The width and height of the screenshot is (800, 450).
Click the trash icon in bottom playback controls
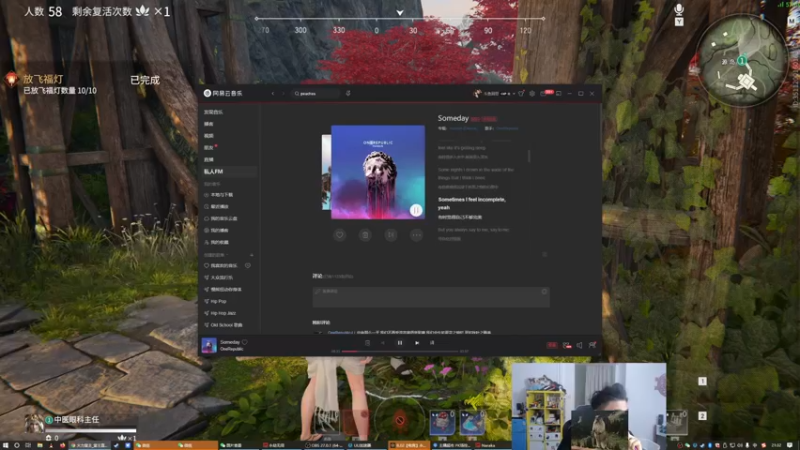(x=367, y=343)
